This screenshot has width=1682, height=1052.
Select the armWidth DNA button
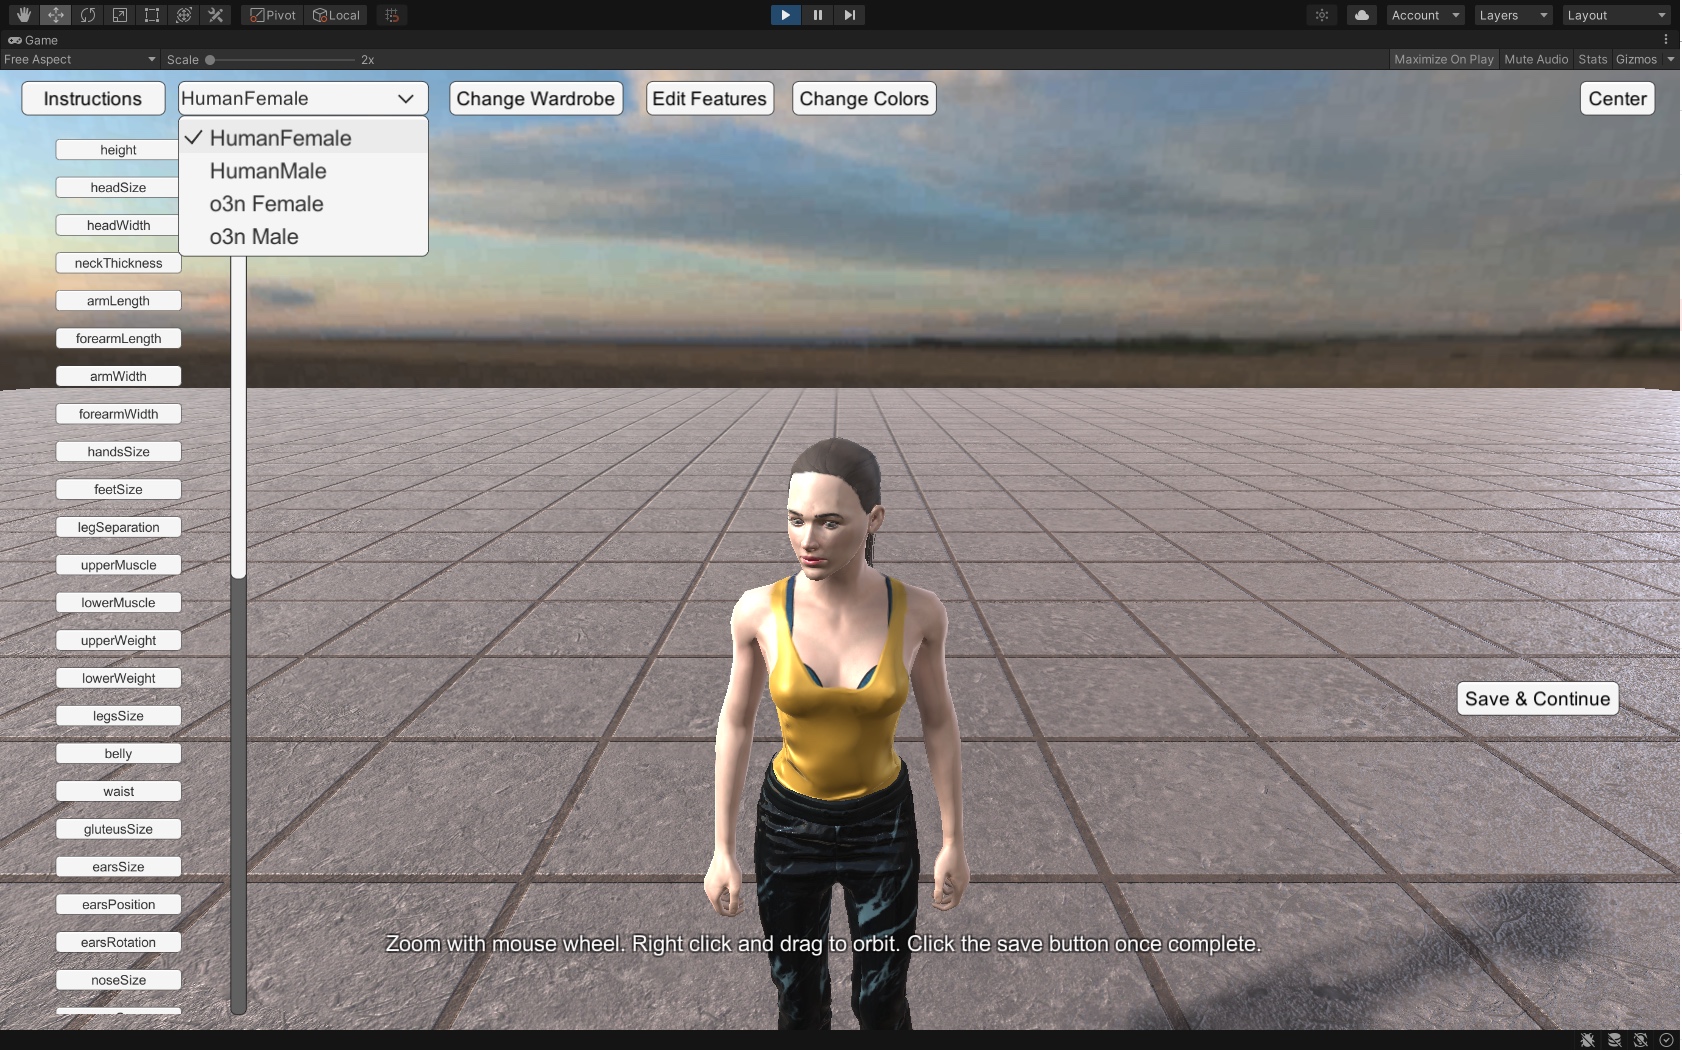(x=118, y=376)
